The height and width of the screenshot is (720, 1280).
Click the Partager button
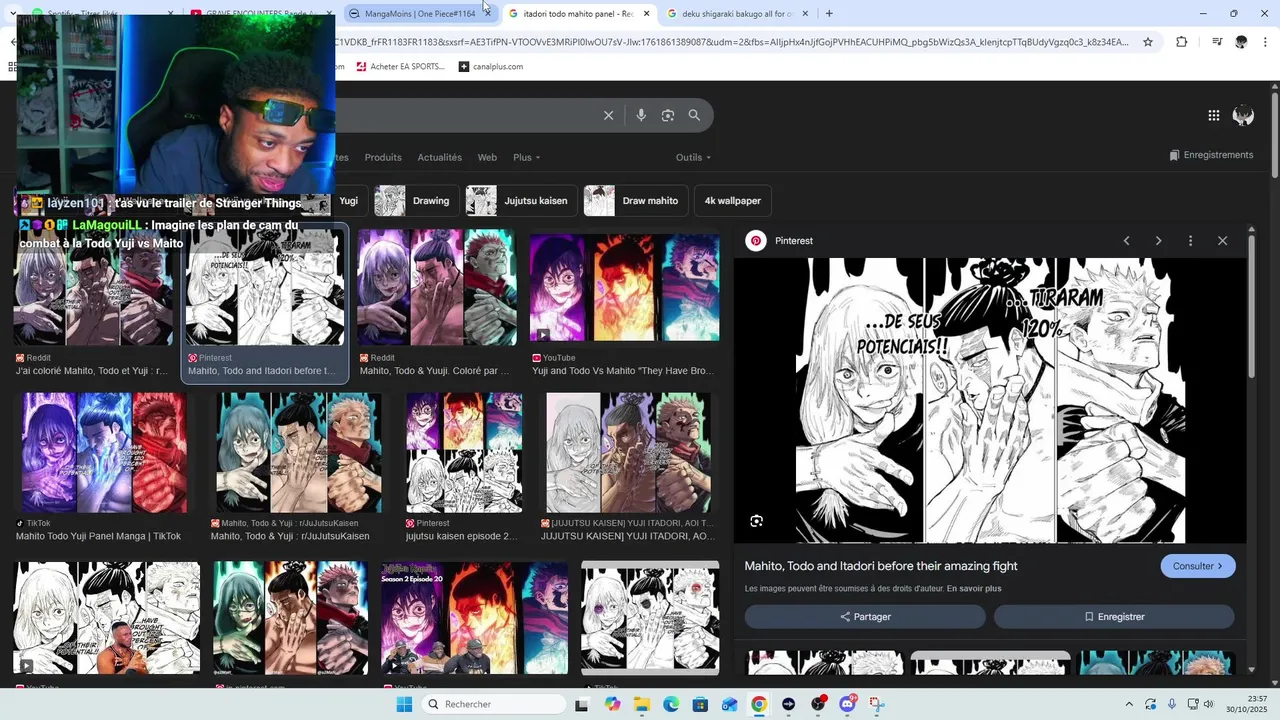[865, 617]
